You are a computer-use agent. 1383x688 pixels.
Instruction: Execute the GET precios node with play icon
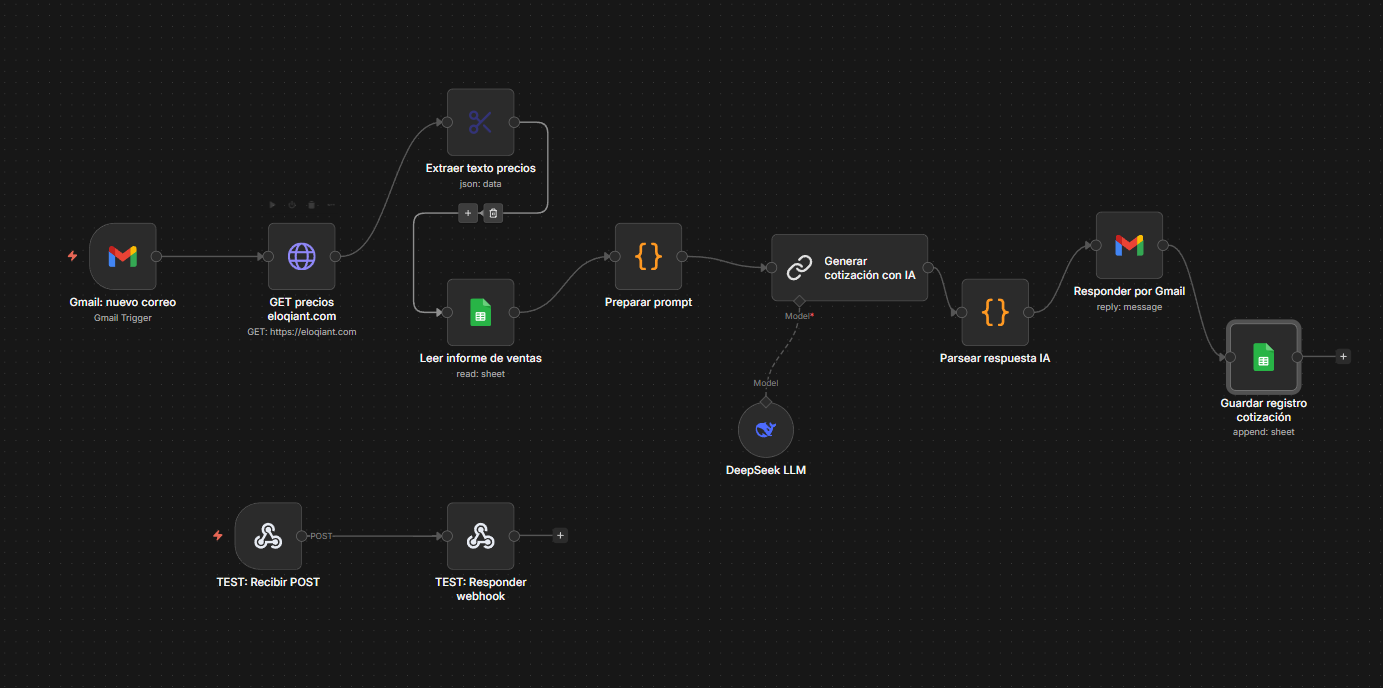273,205
